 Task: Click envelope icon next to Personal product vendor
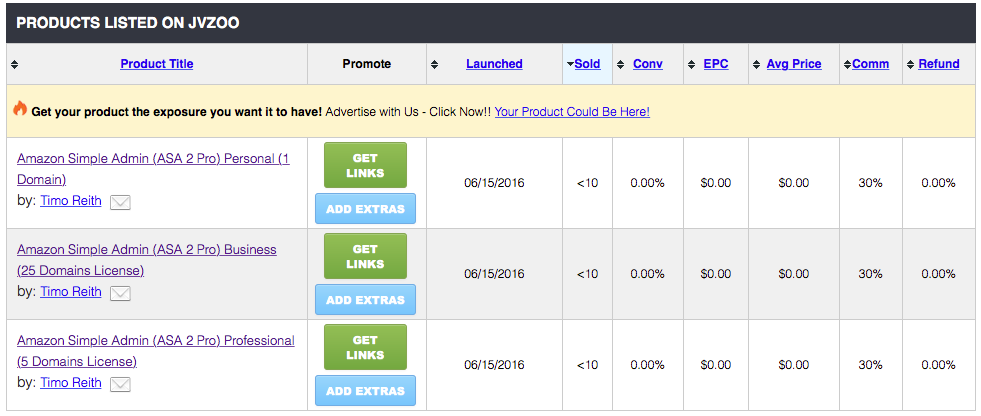point(120,202)
